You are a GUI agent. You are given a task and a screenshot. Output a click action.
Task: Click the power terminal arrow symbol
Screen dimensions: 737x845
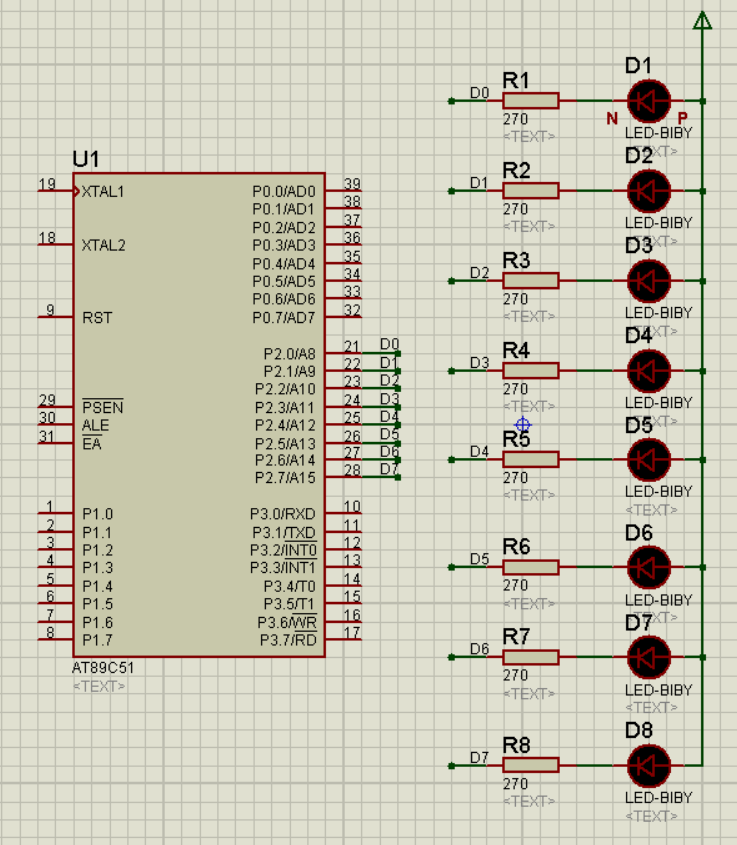pos(702,20)
